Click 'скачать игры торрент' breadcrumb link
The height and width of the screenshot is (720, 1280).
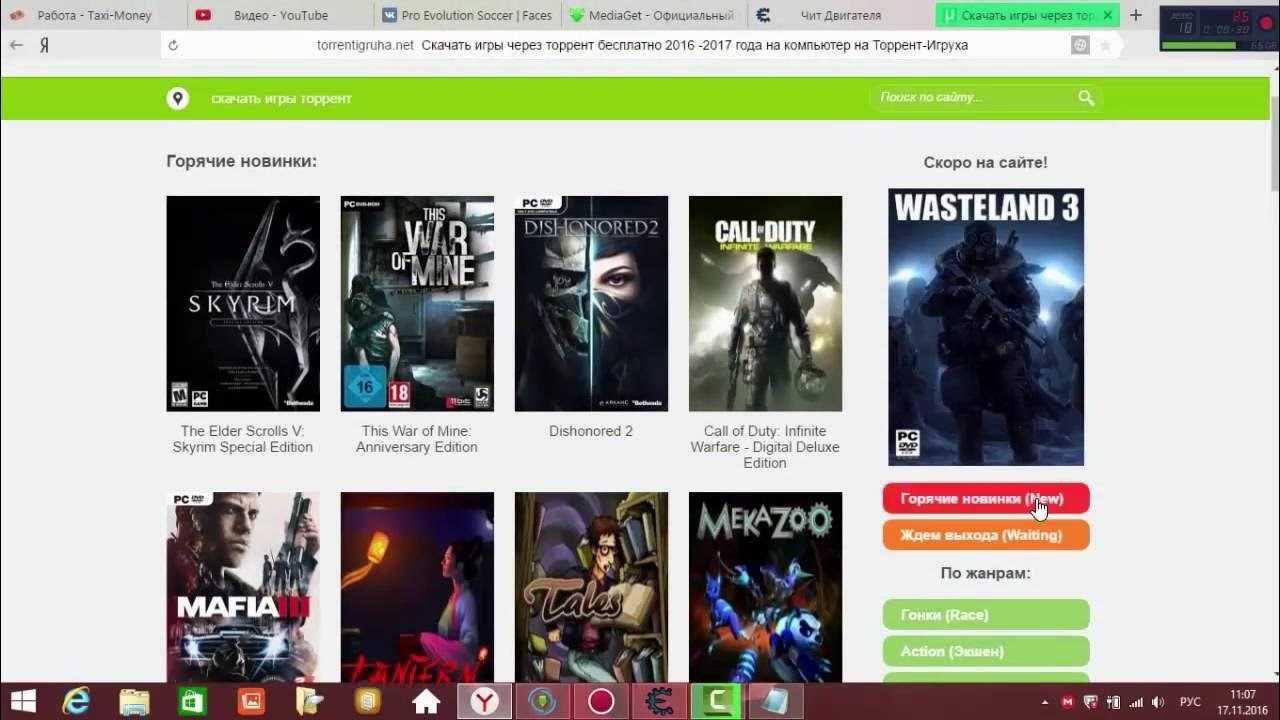(281, 98)
